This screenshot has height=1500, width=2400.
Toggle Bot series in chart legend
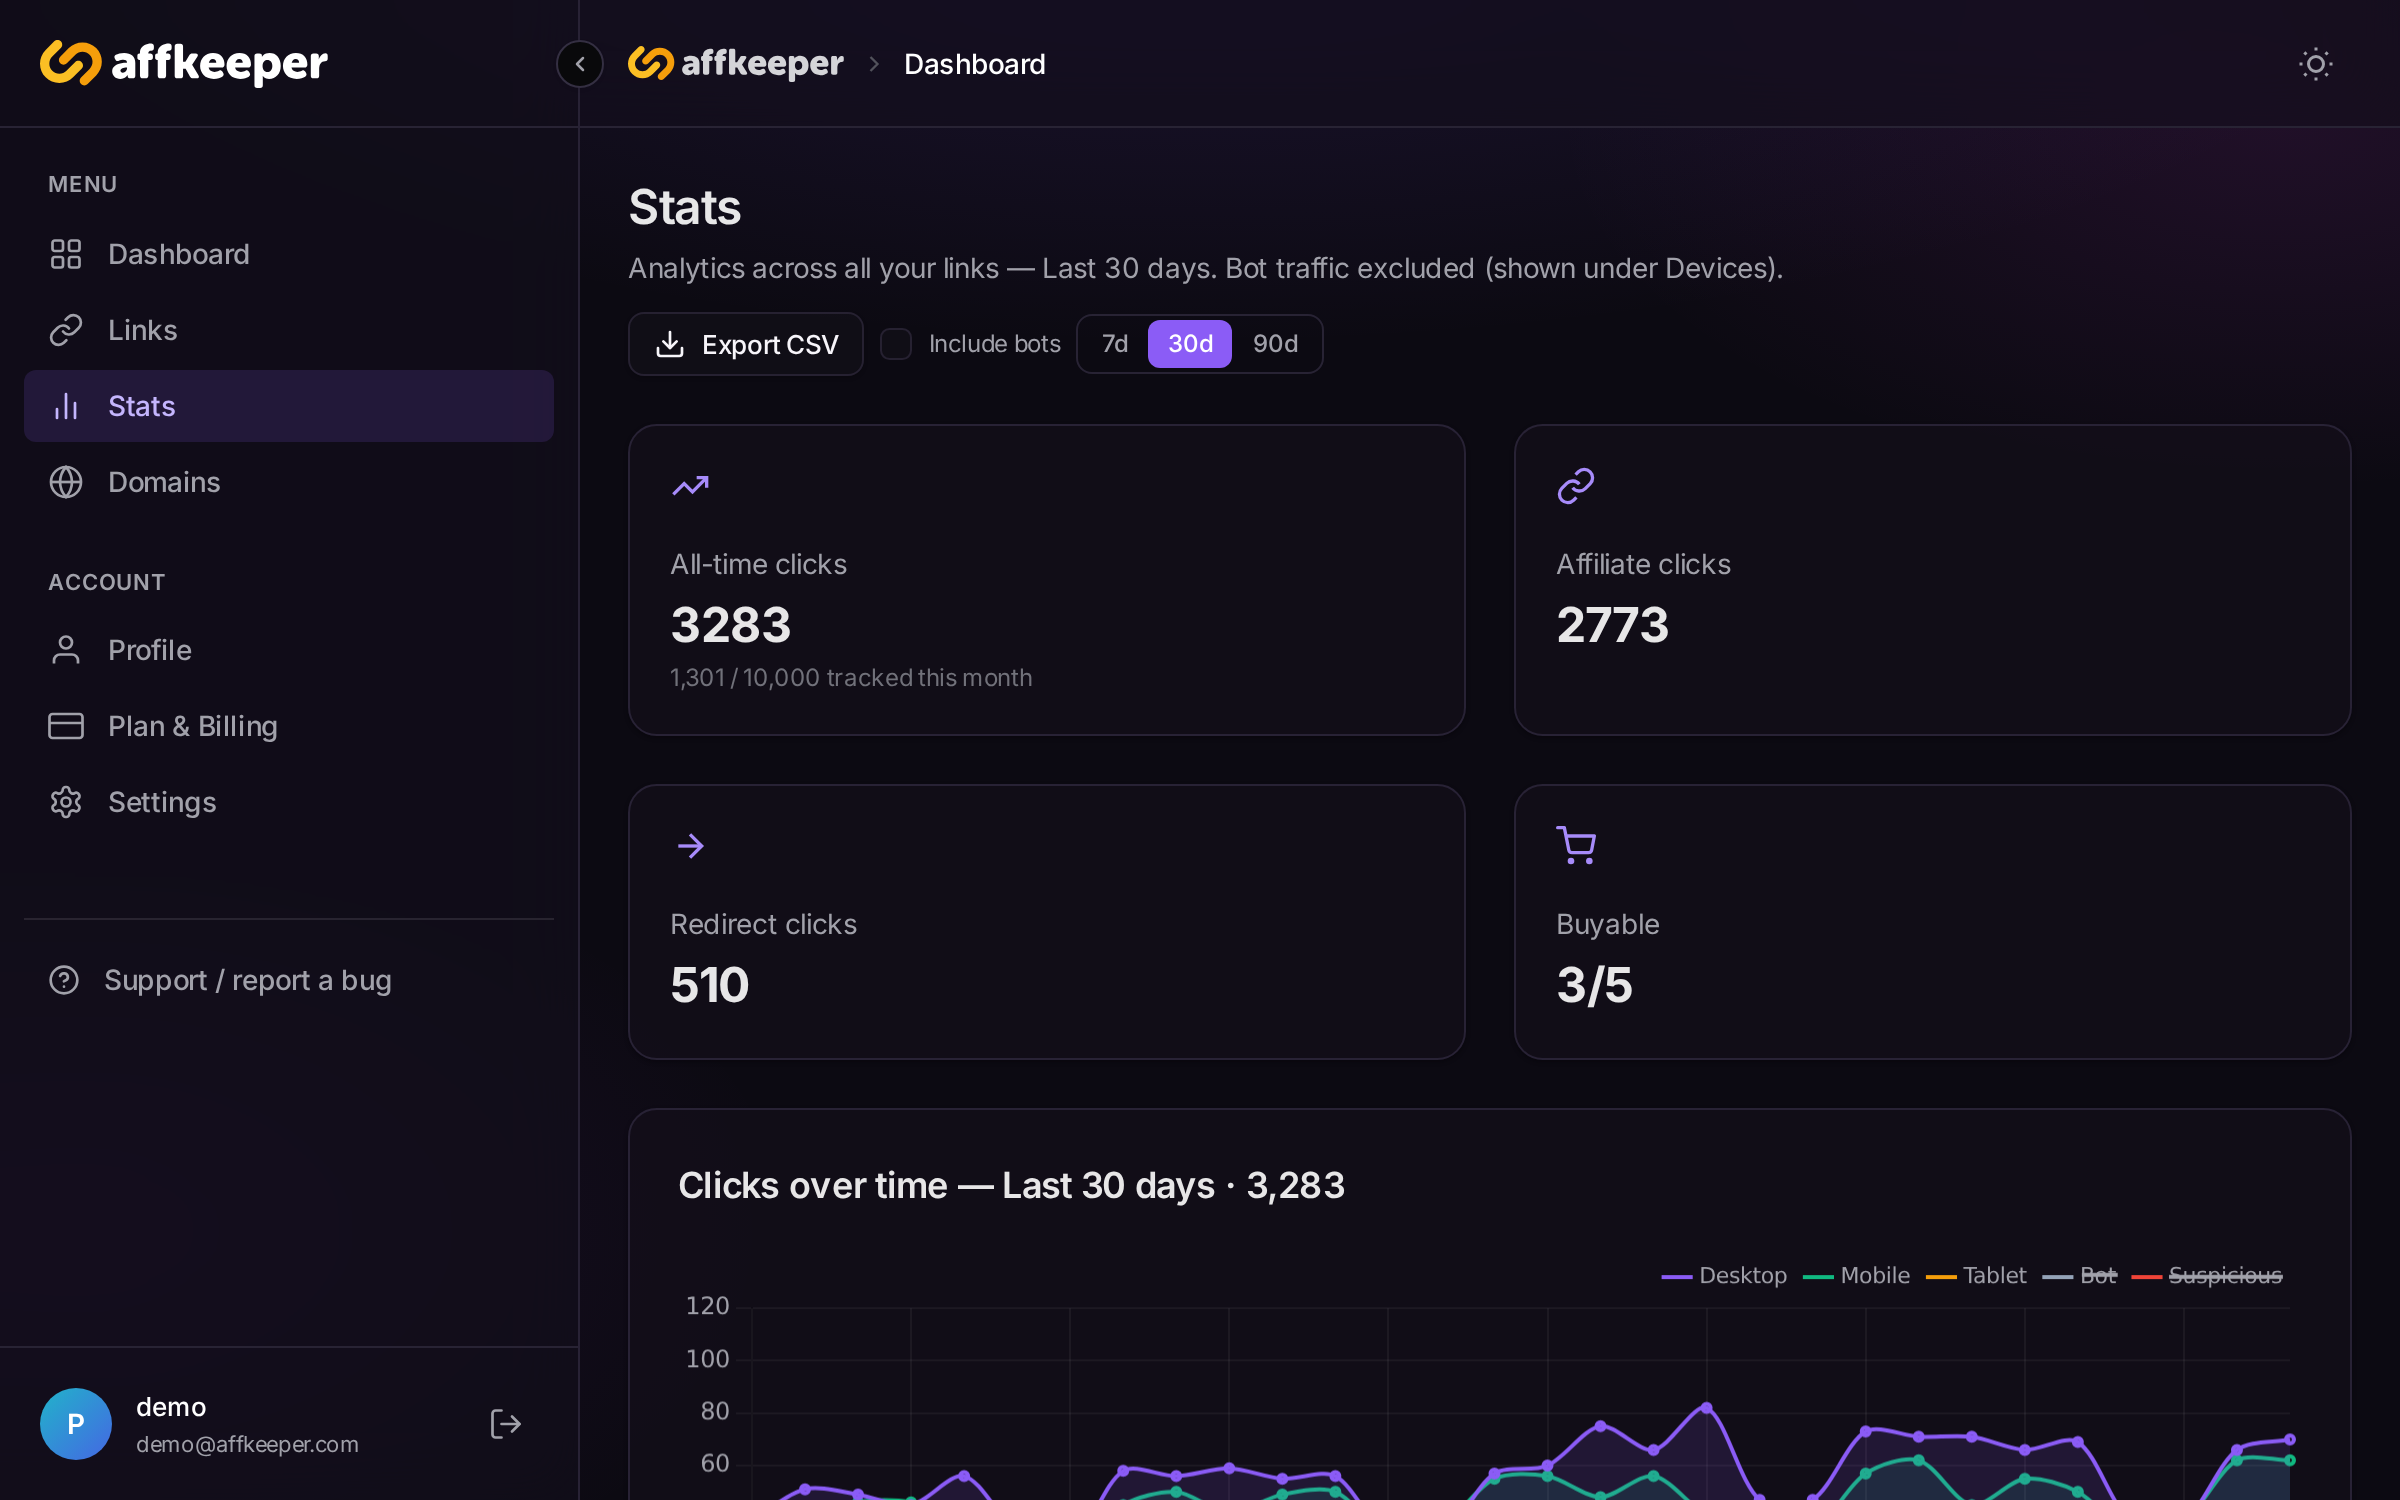click(2080, 1275)
